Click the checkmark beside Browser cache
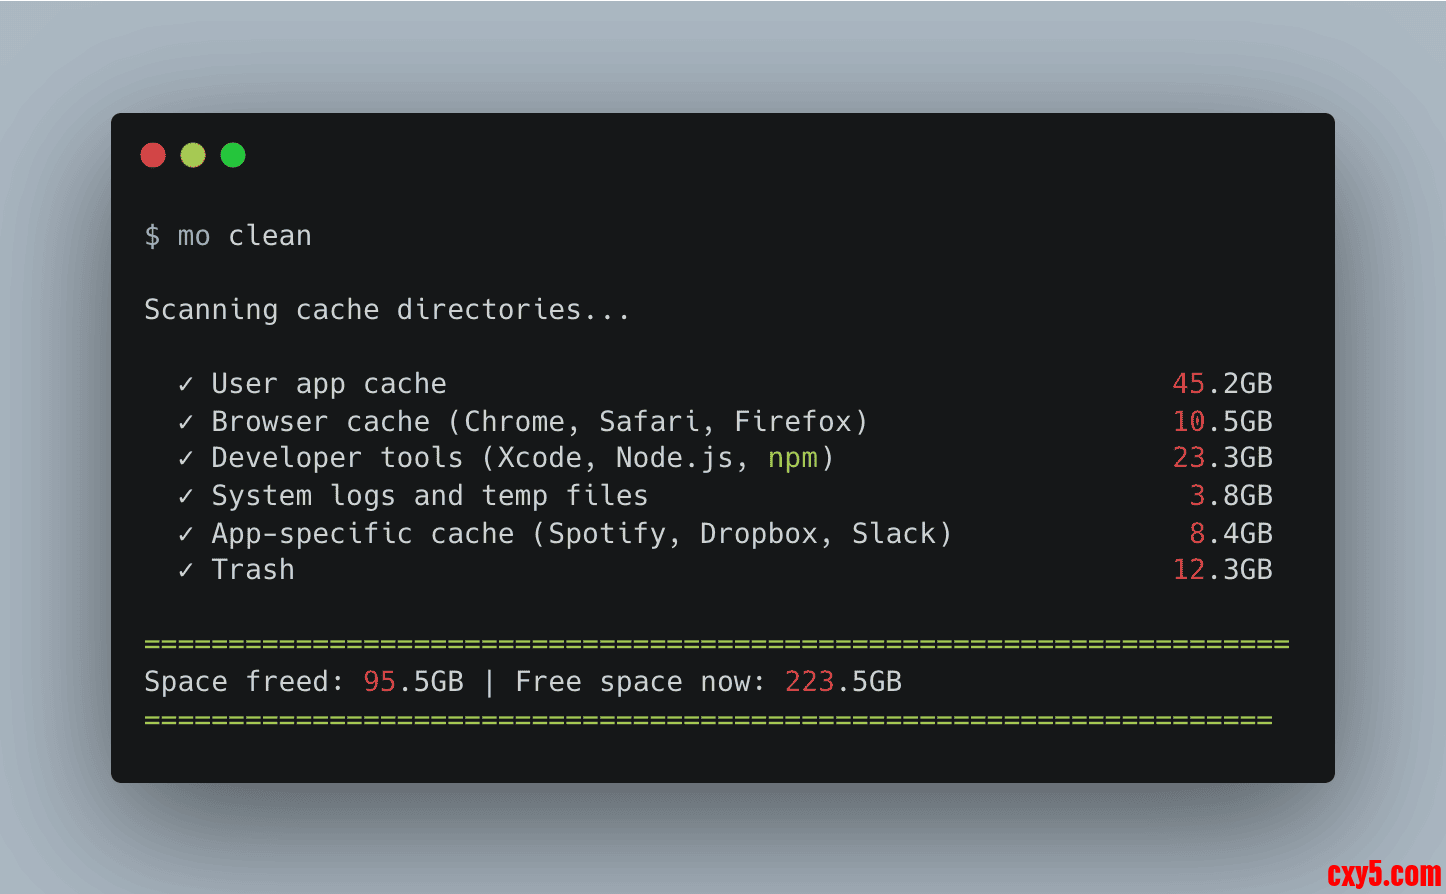The image size is (1446, 894). click(186, 422)
